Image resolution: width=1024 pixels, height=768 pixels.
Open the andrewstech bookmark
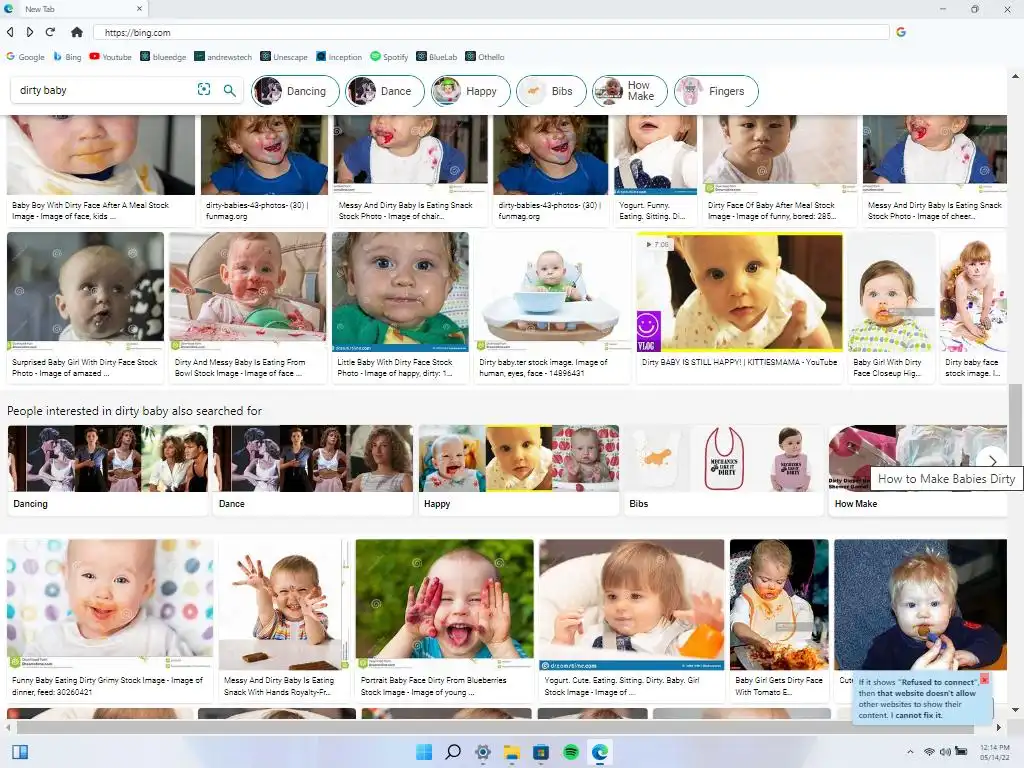click(223, 57)
